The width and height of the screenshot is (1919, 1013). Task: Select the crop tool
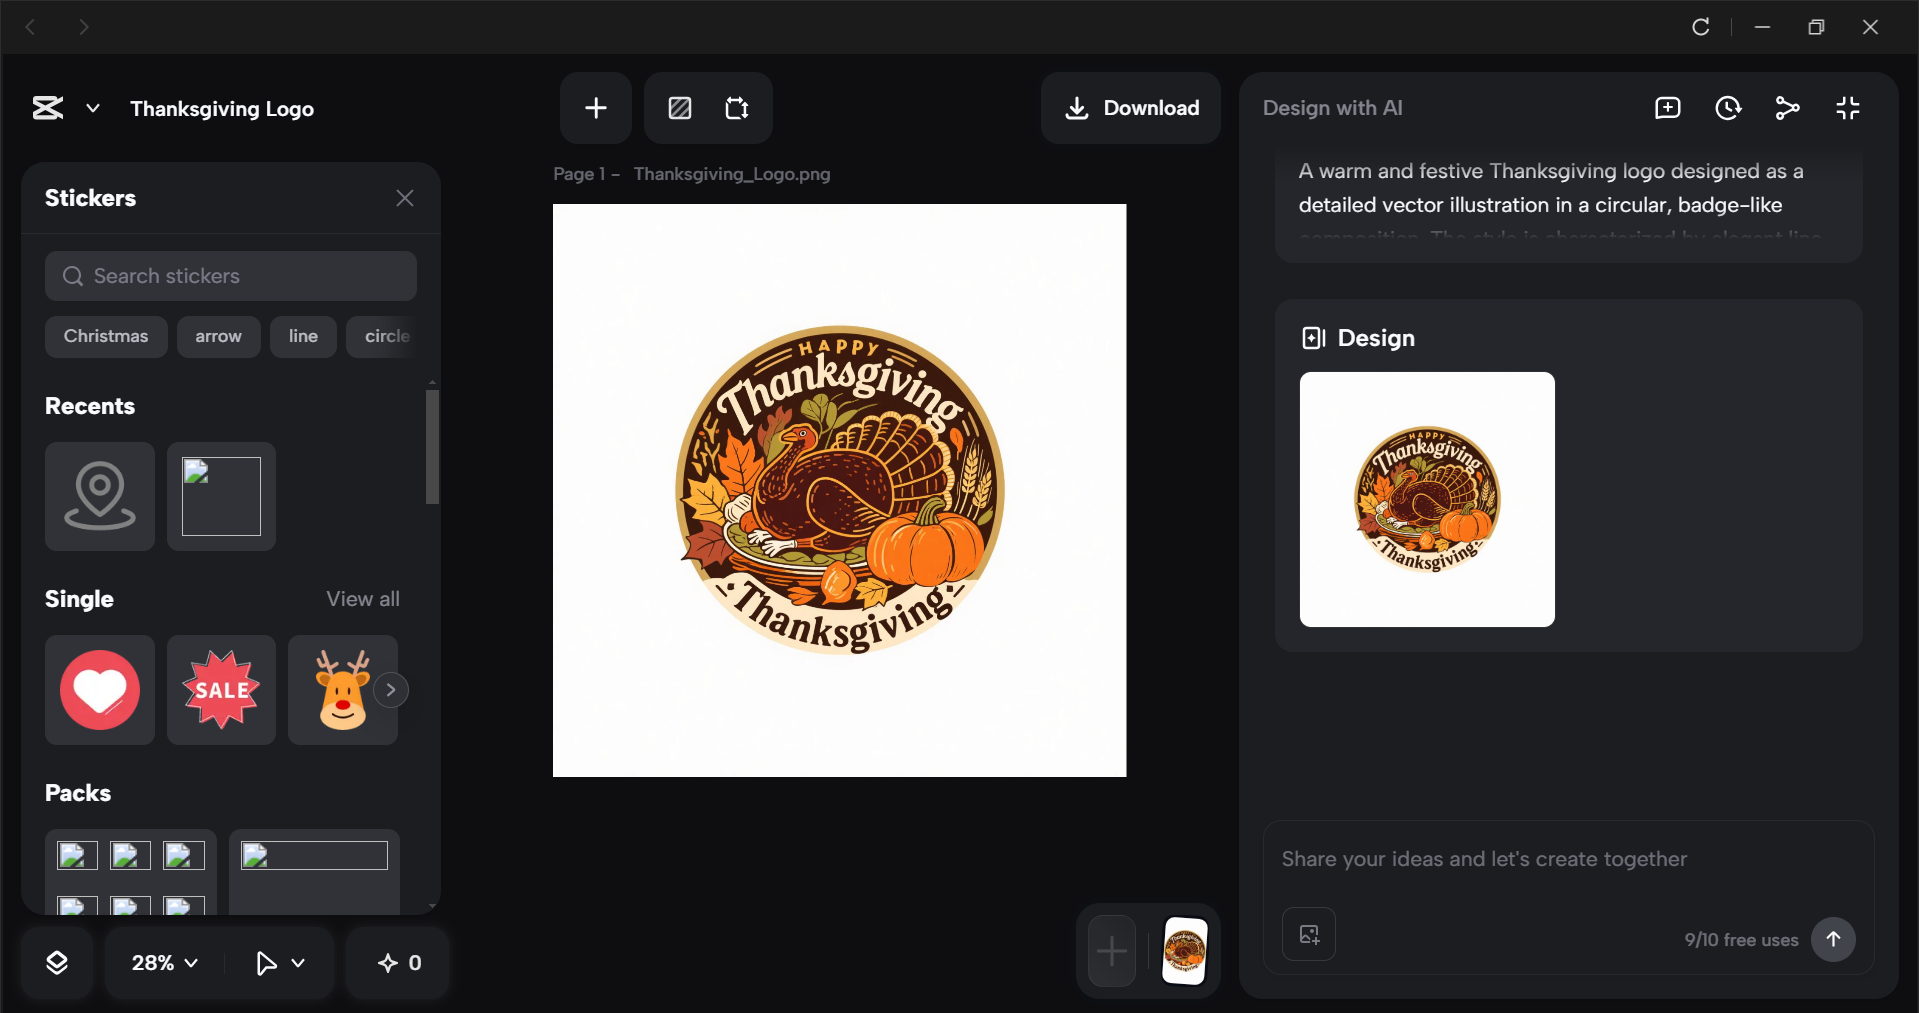click(738, 107)
